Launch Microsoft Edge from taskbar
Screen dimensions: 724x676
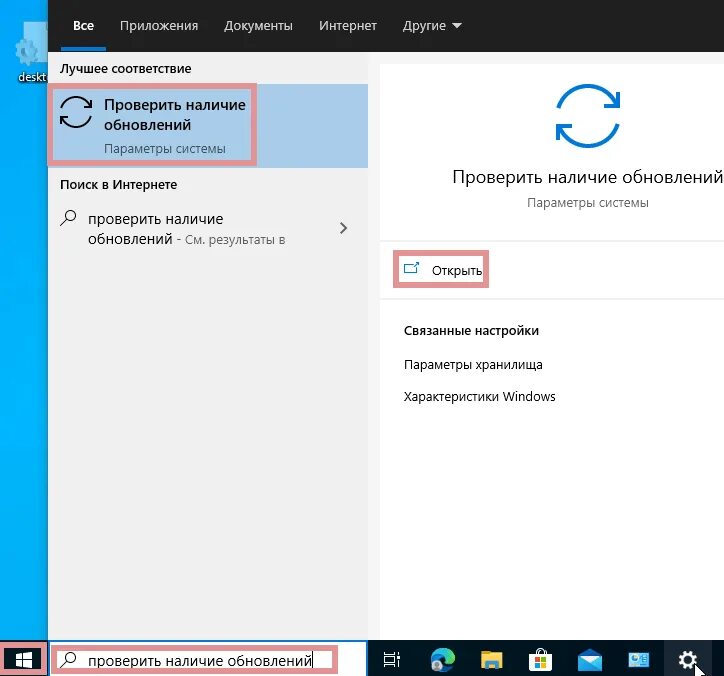(x=442, y=659)
